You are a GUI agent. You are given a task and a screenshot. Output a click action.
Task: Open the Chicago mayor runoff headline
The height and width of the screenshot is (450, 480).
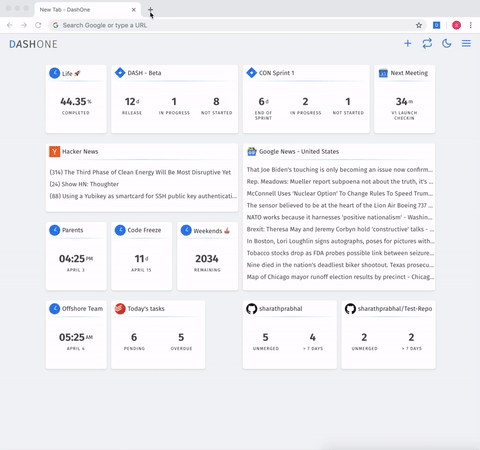click(x=340, y=277)
